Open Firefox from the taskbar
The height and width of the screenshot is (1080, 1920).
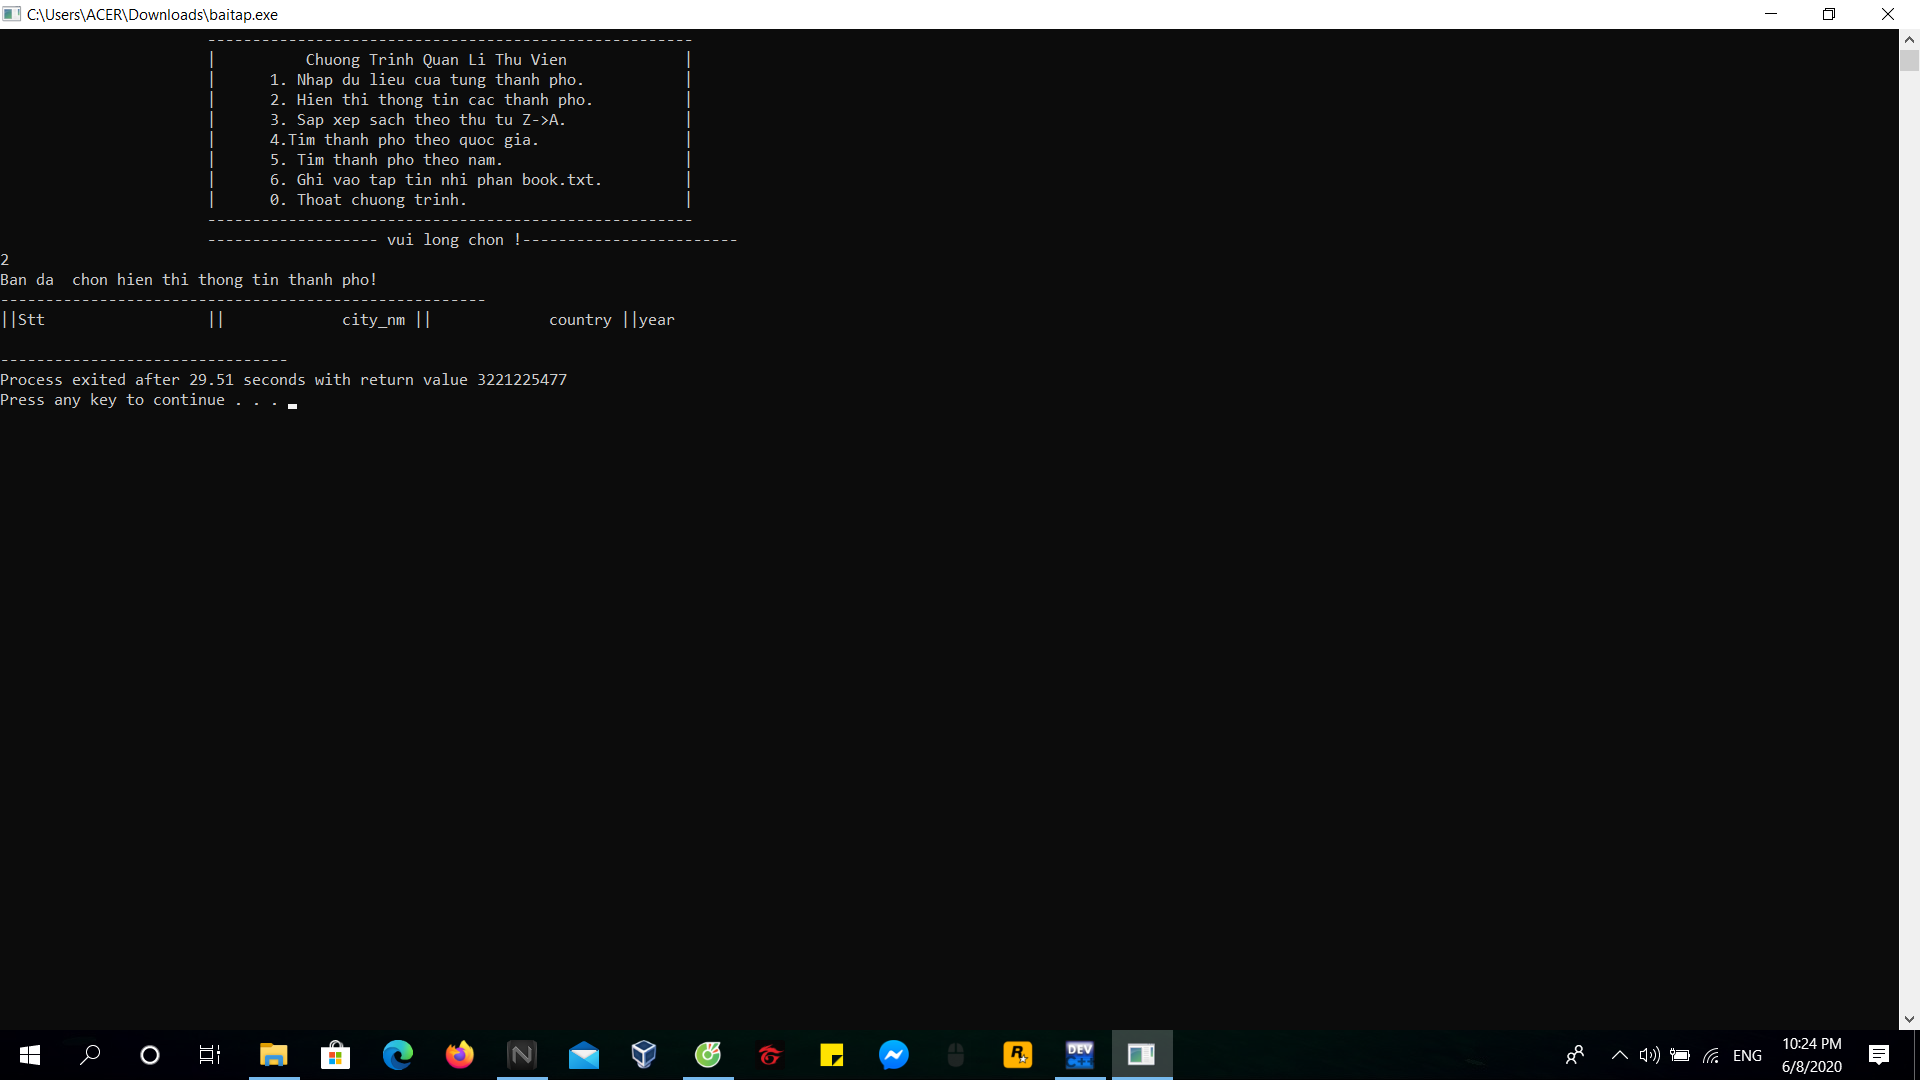[460, 1055]
